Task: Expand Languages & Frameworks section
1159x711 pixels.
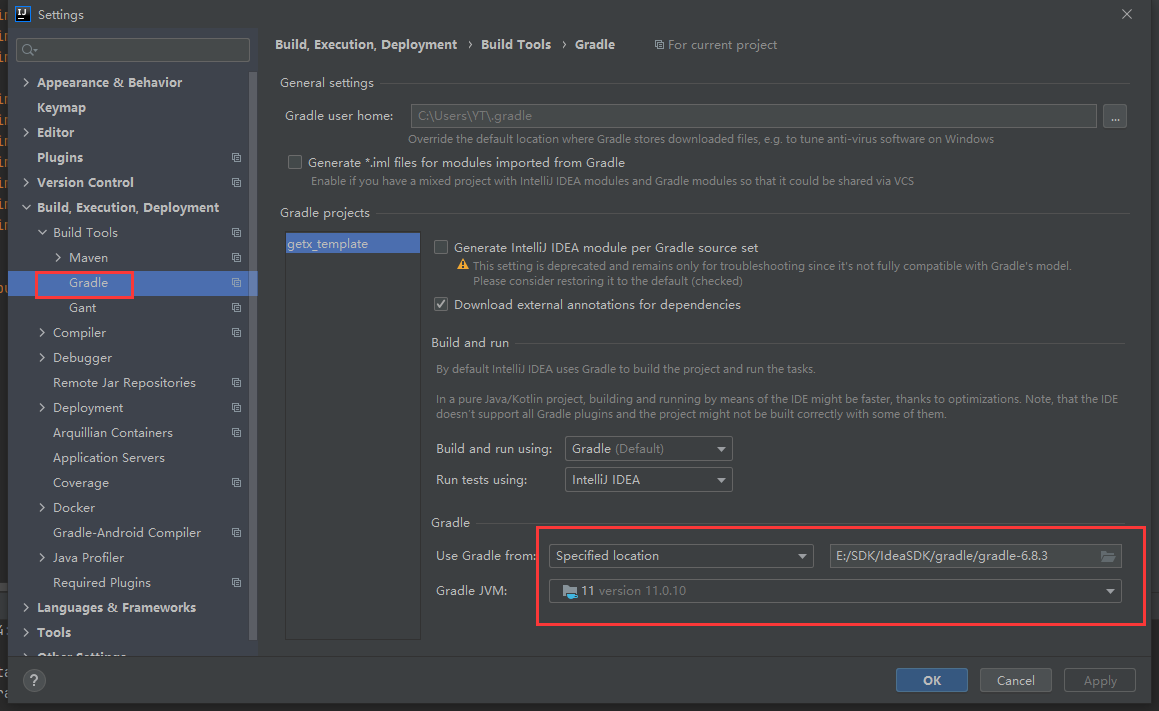Action: click(x=27, y=608)
